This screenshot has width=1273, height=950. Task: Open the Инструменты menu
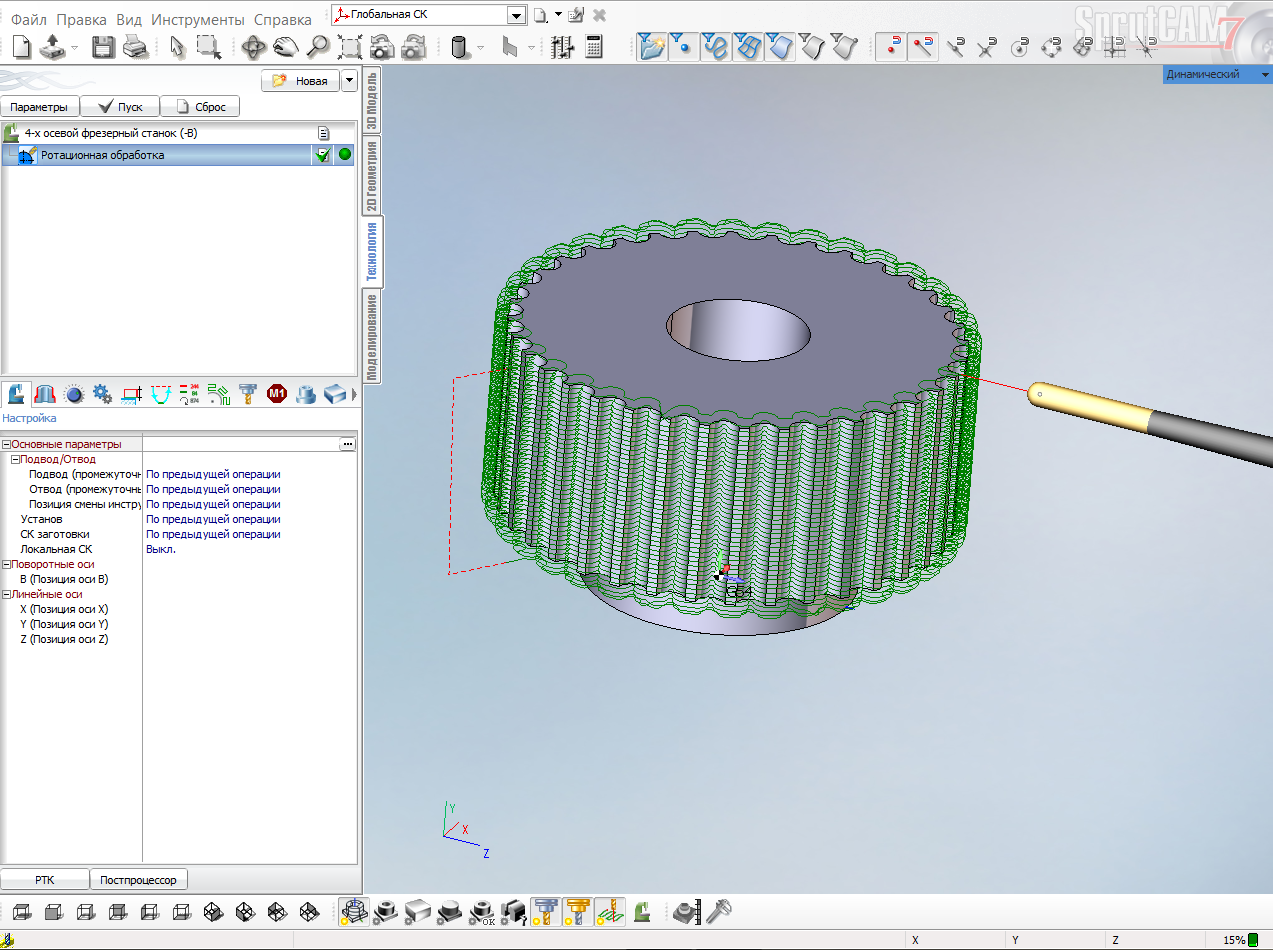198,19
